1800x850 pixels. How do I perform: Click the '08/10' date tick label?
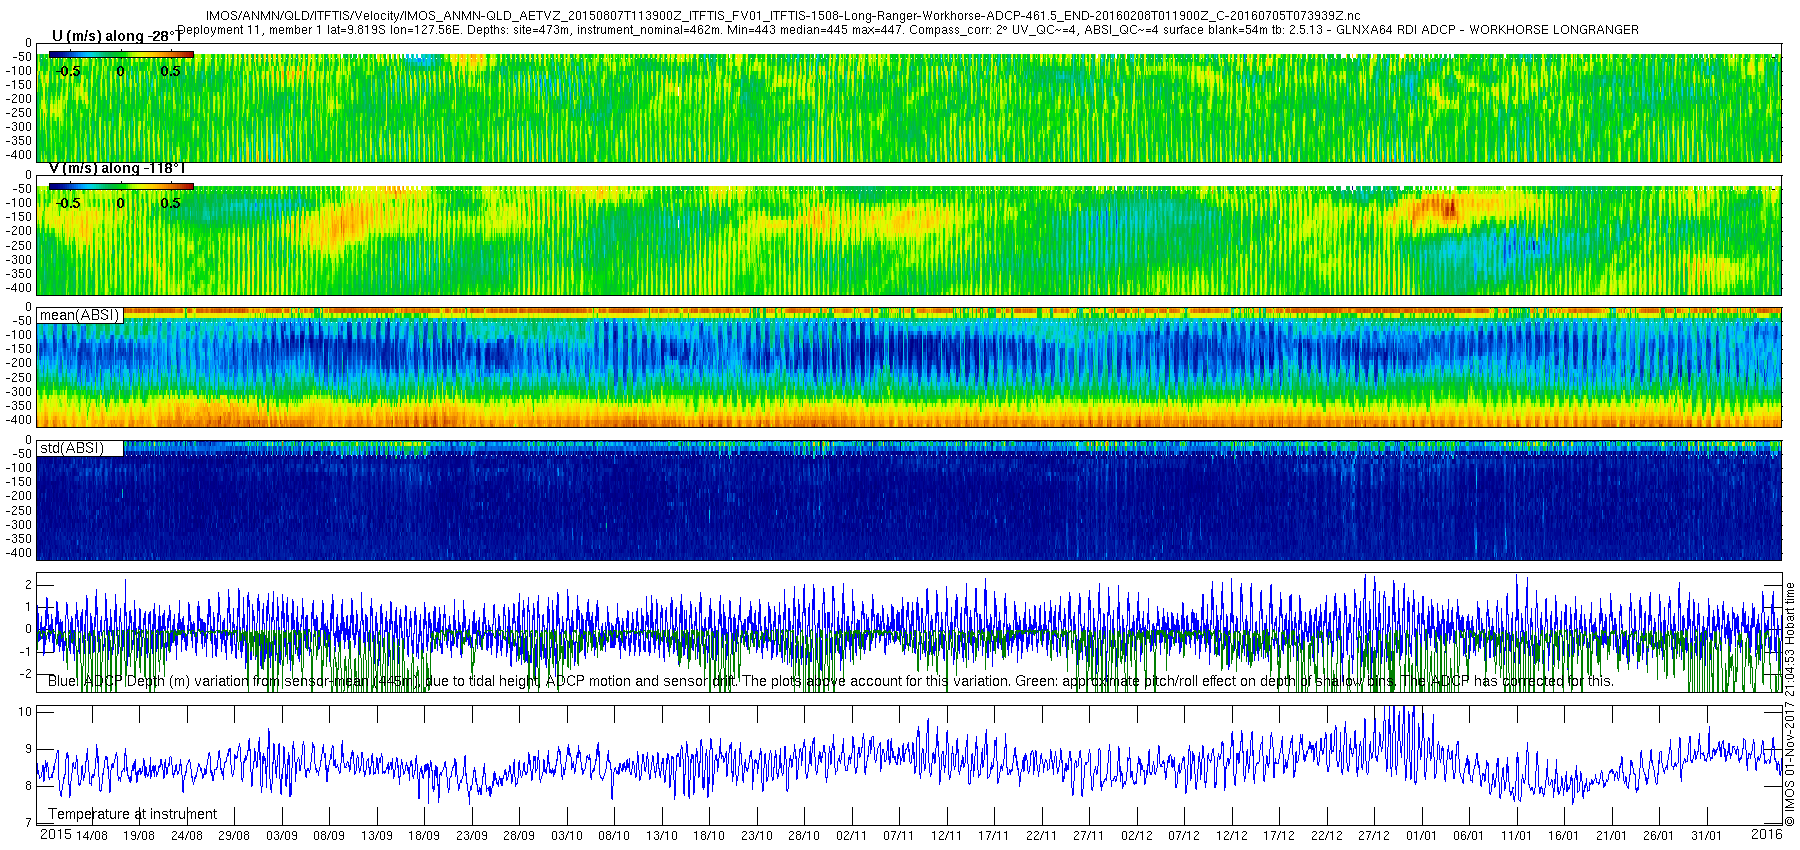pyautogui.click(x=614, y=836)
